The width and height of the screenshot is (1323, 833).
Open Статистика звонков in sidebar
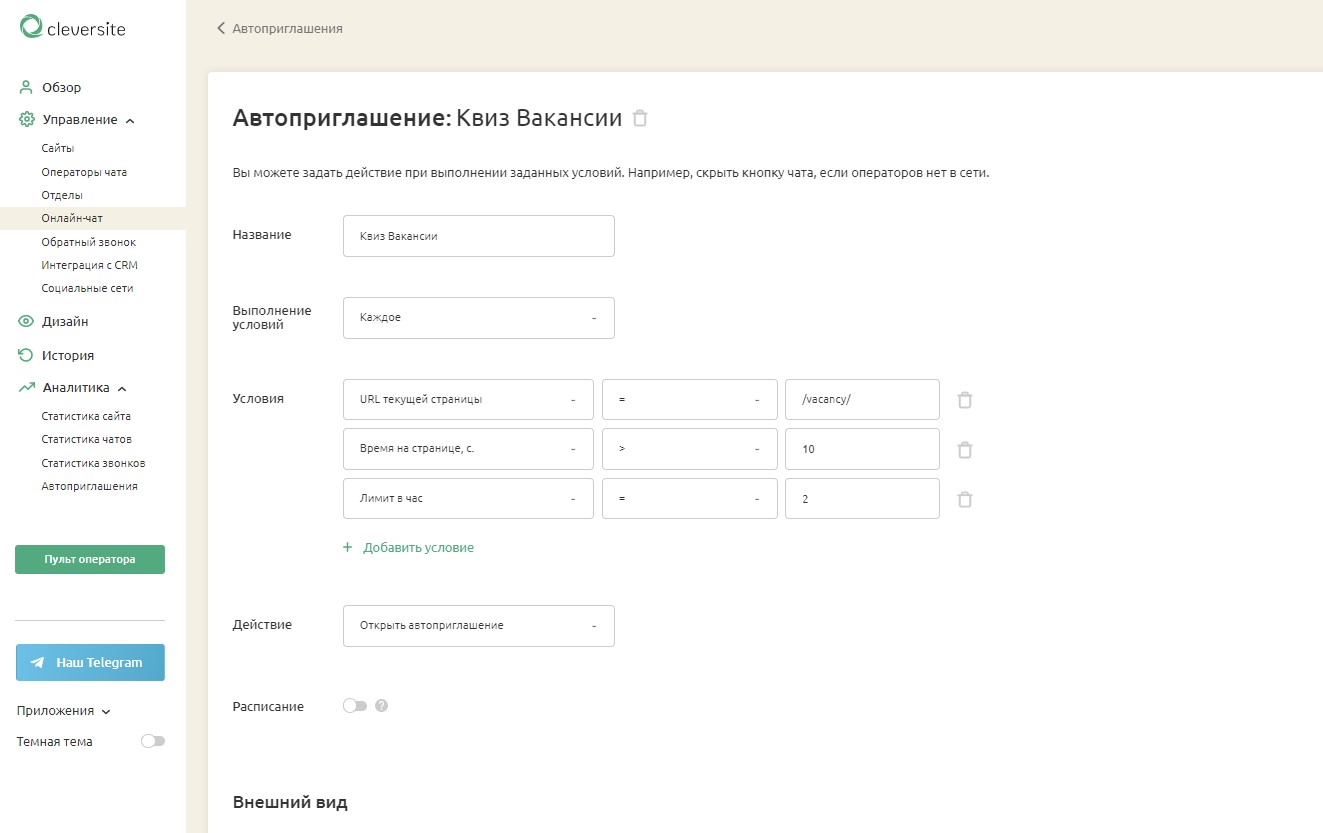(93, 463)
